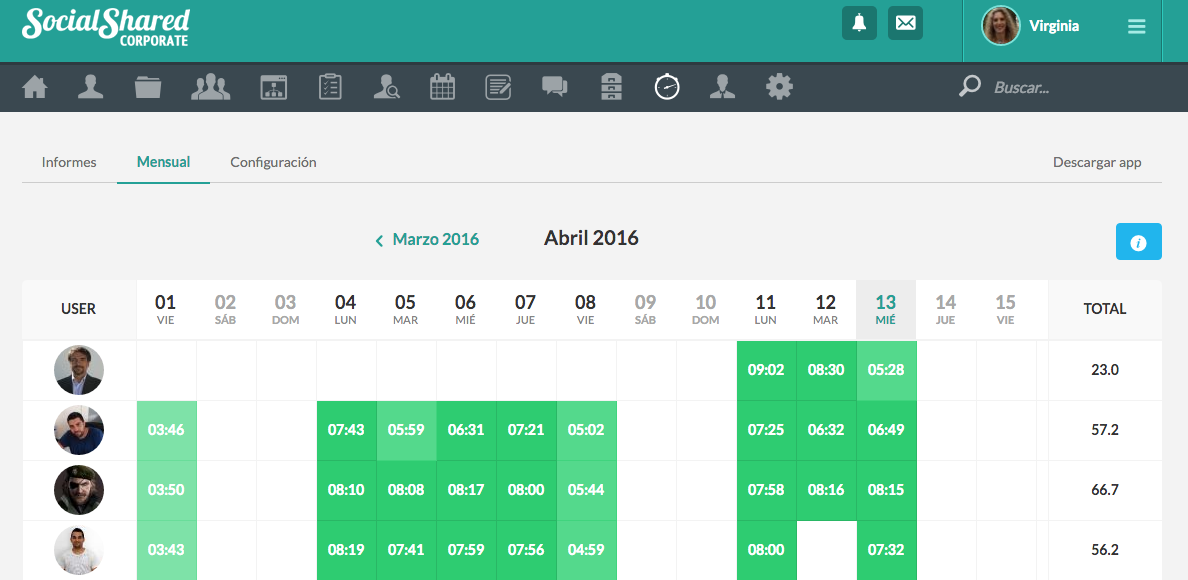The width and height of the screenshot is (1188, 580).
Task: Click the notifications bell icon
Action: pos(859,23)
